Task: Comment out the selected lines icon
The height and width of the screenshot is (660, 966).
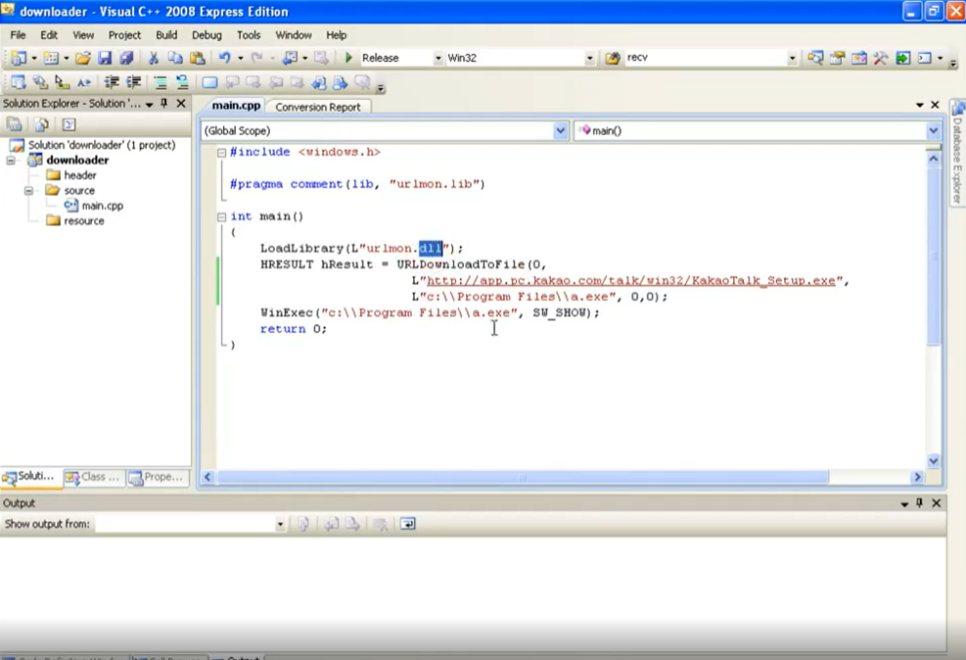Action: [160, 82]
